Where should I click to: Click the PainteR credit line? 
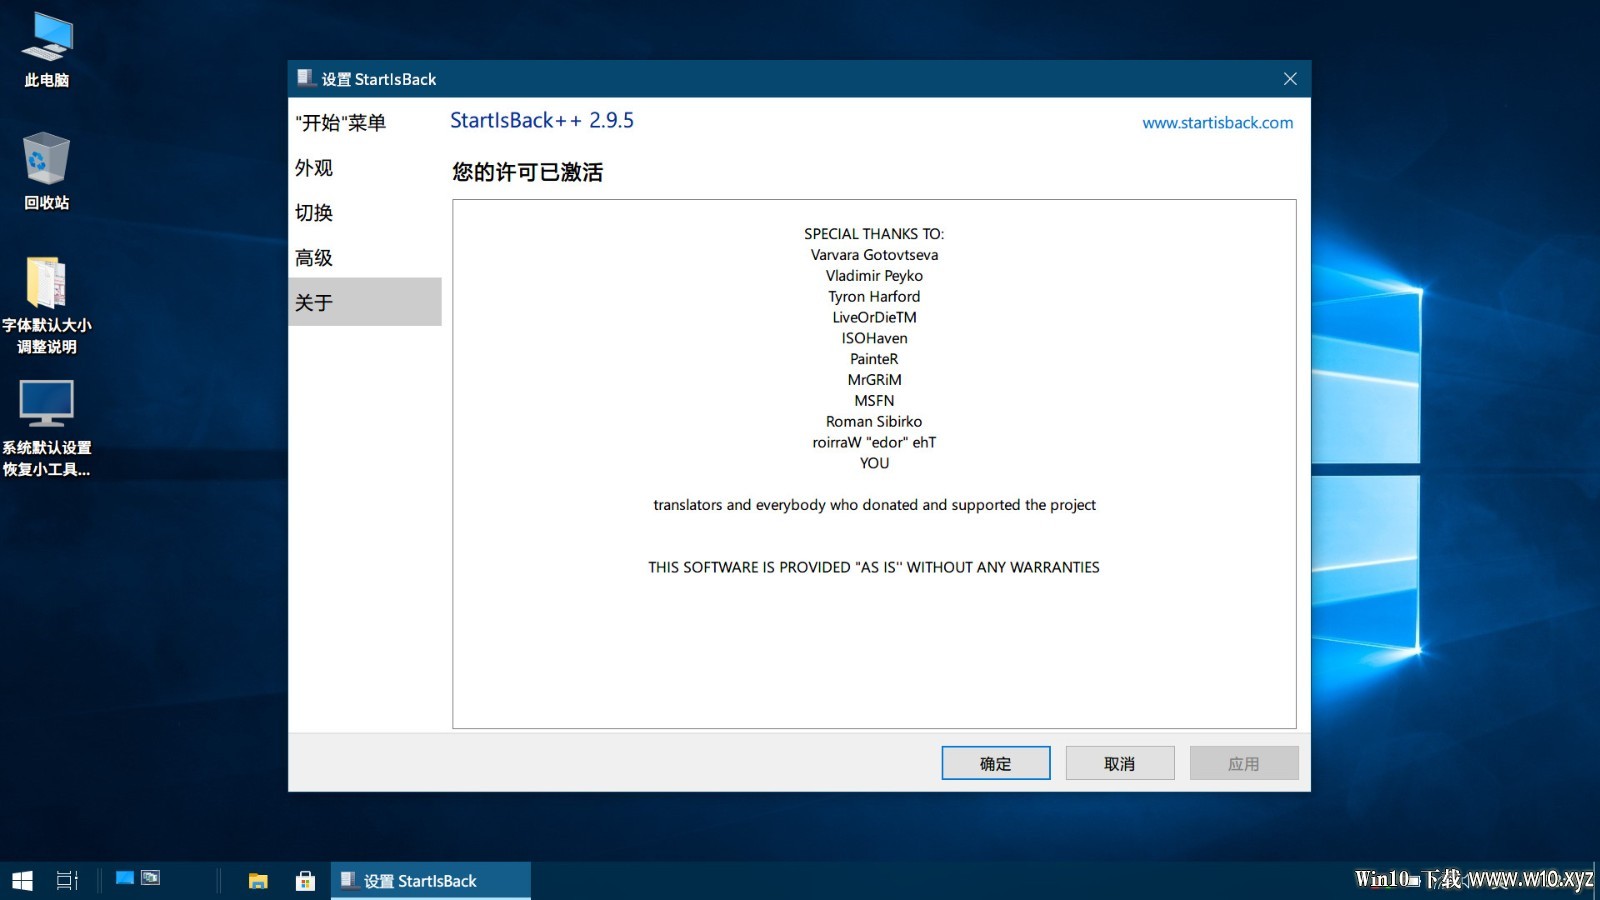click(874, 359)
